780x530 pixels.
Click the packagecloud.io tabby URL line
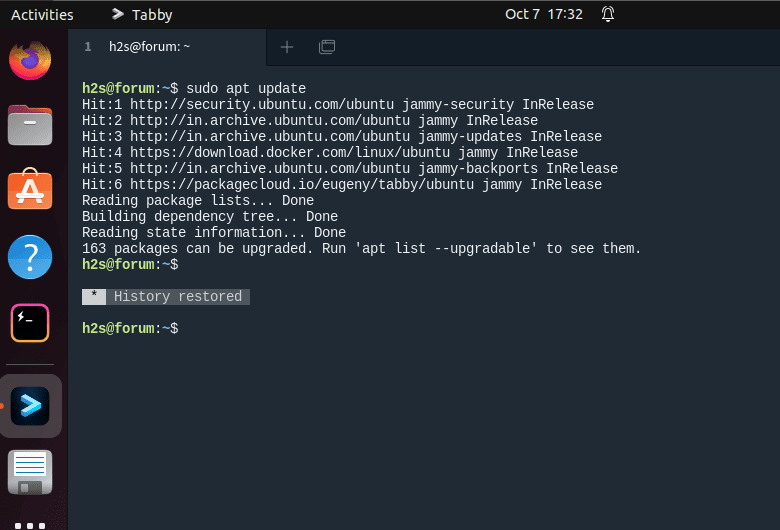(342, 184)
